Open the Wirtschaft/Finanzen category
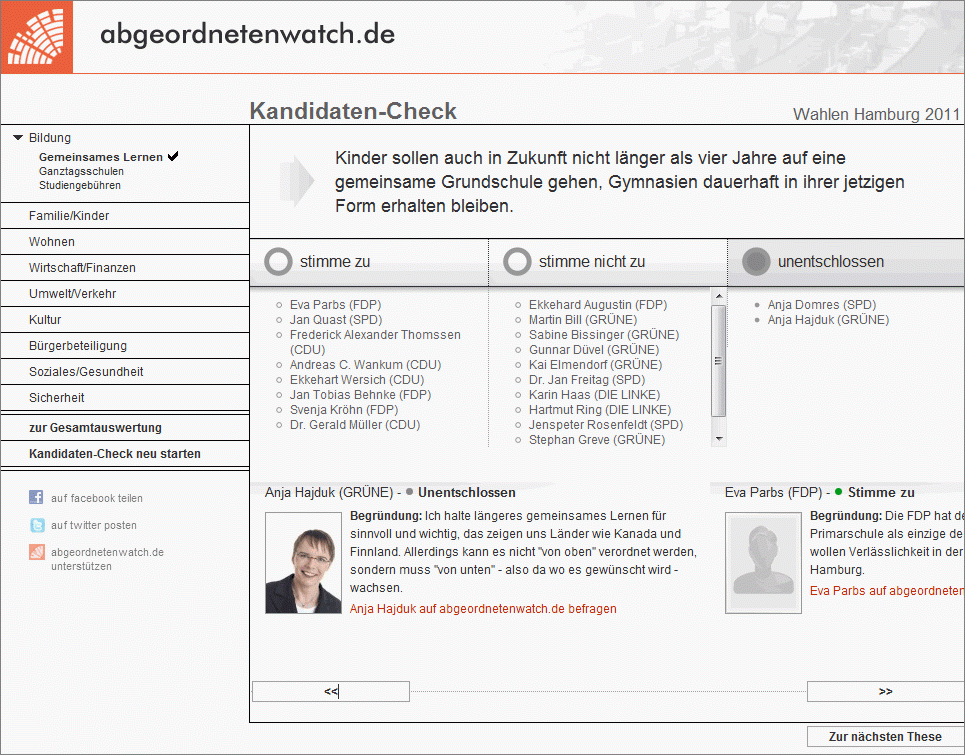 [125, 268]
